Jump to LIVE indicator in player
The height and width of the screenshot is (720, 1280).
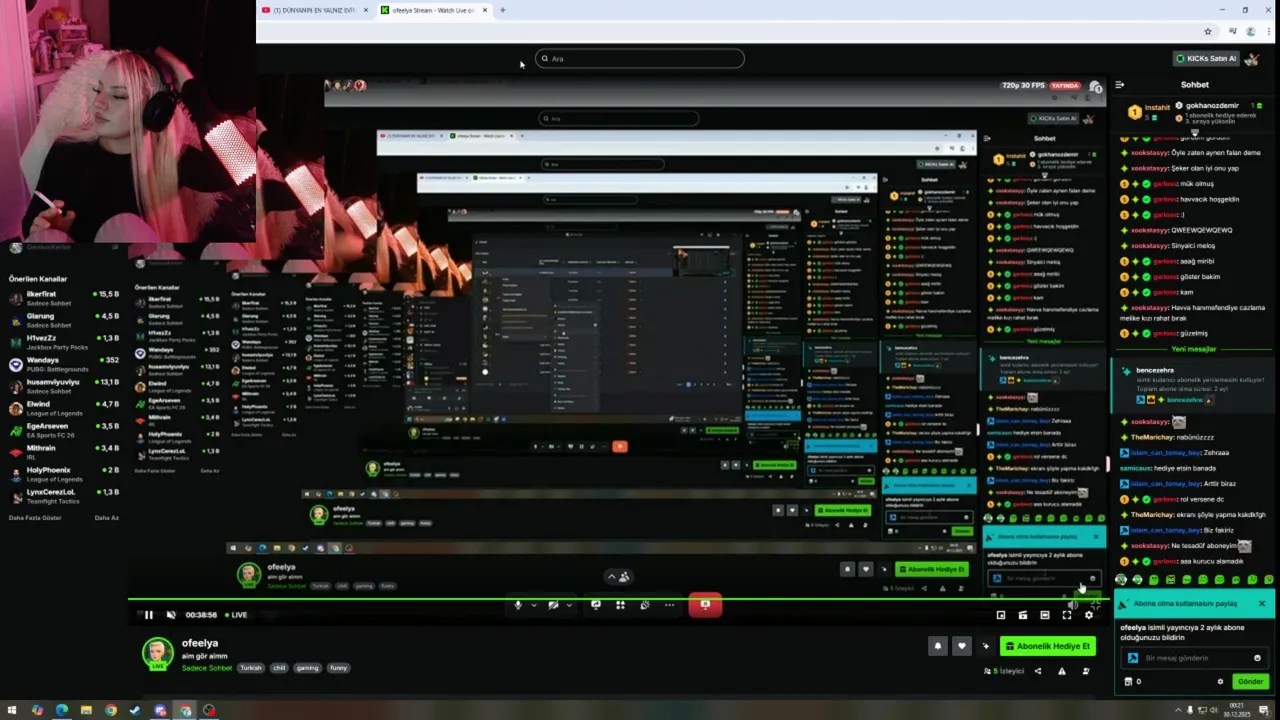point(237,615)
